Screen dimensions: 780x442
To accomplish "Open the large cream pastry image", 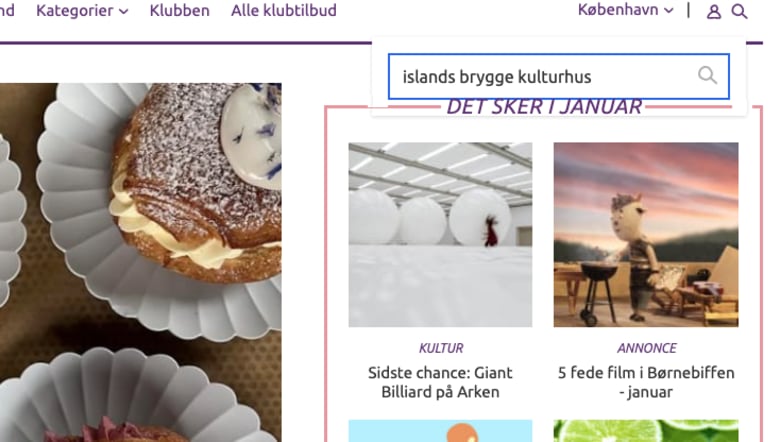I will [141, 263].
